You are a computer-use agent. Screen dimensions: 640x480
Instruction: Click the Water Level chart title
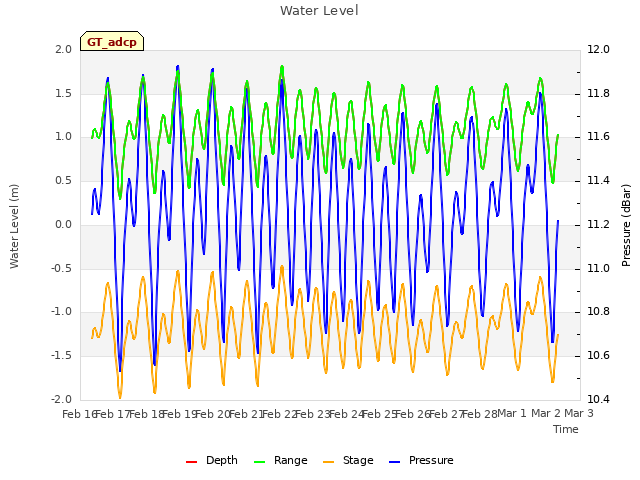pyautogui.click(x=319, y=11)
